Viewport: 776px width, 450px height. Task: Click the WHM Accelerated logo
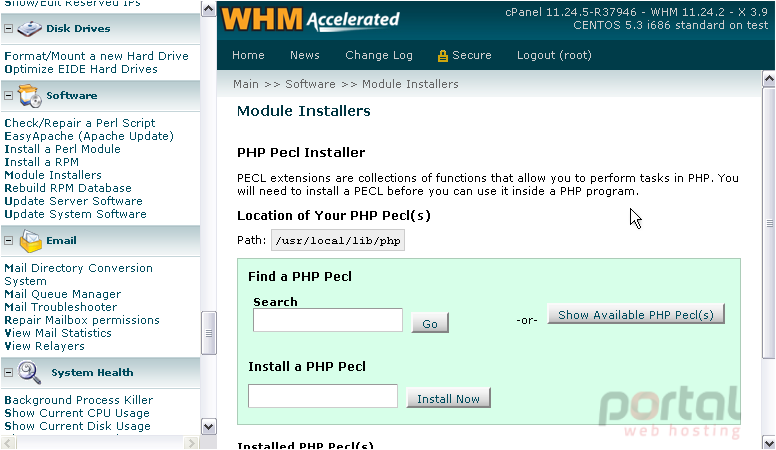[310, 19]
